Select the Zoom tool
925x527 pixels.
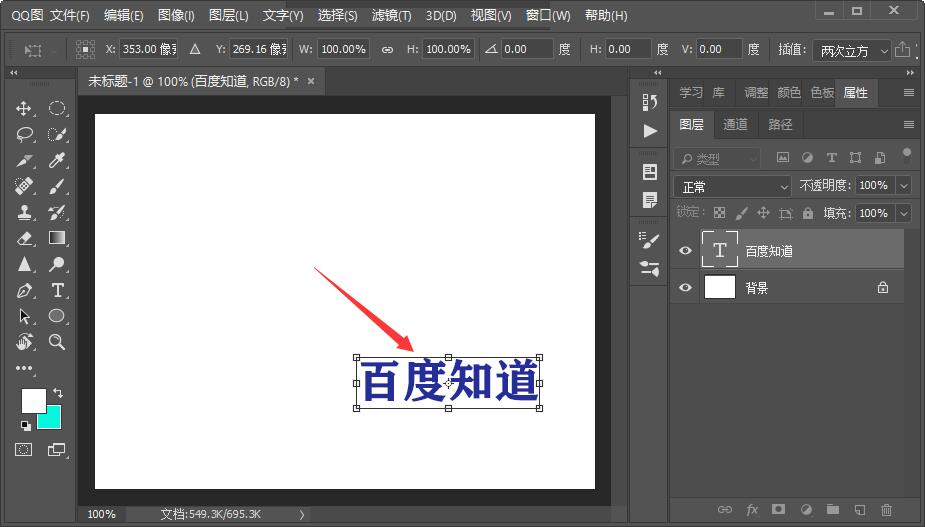(x=57, y=342)
